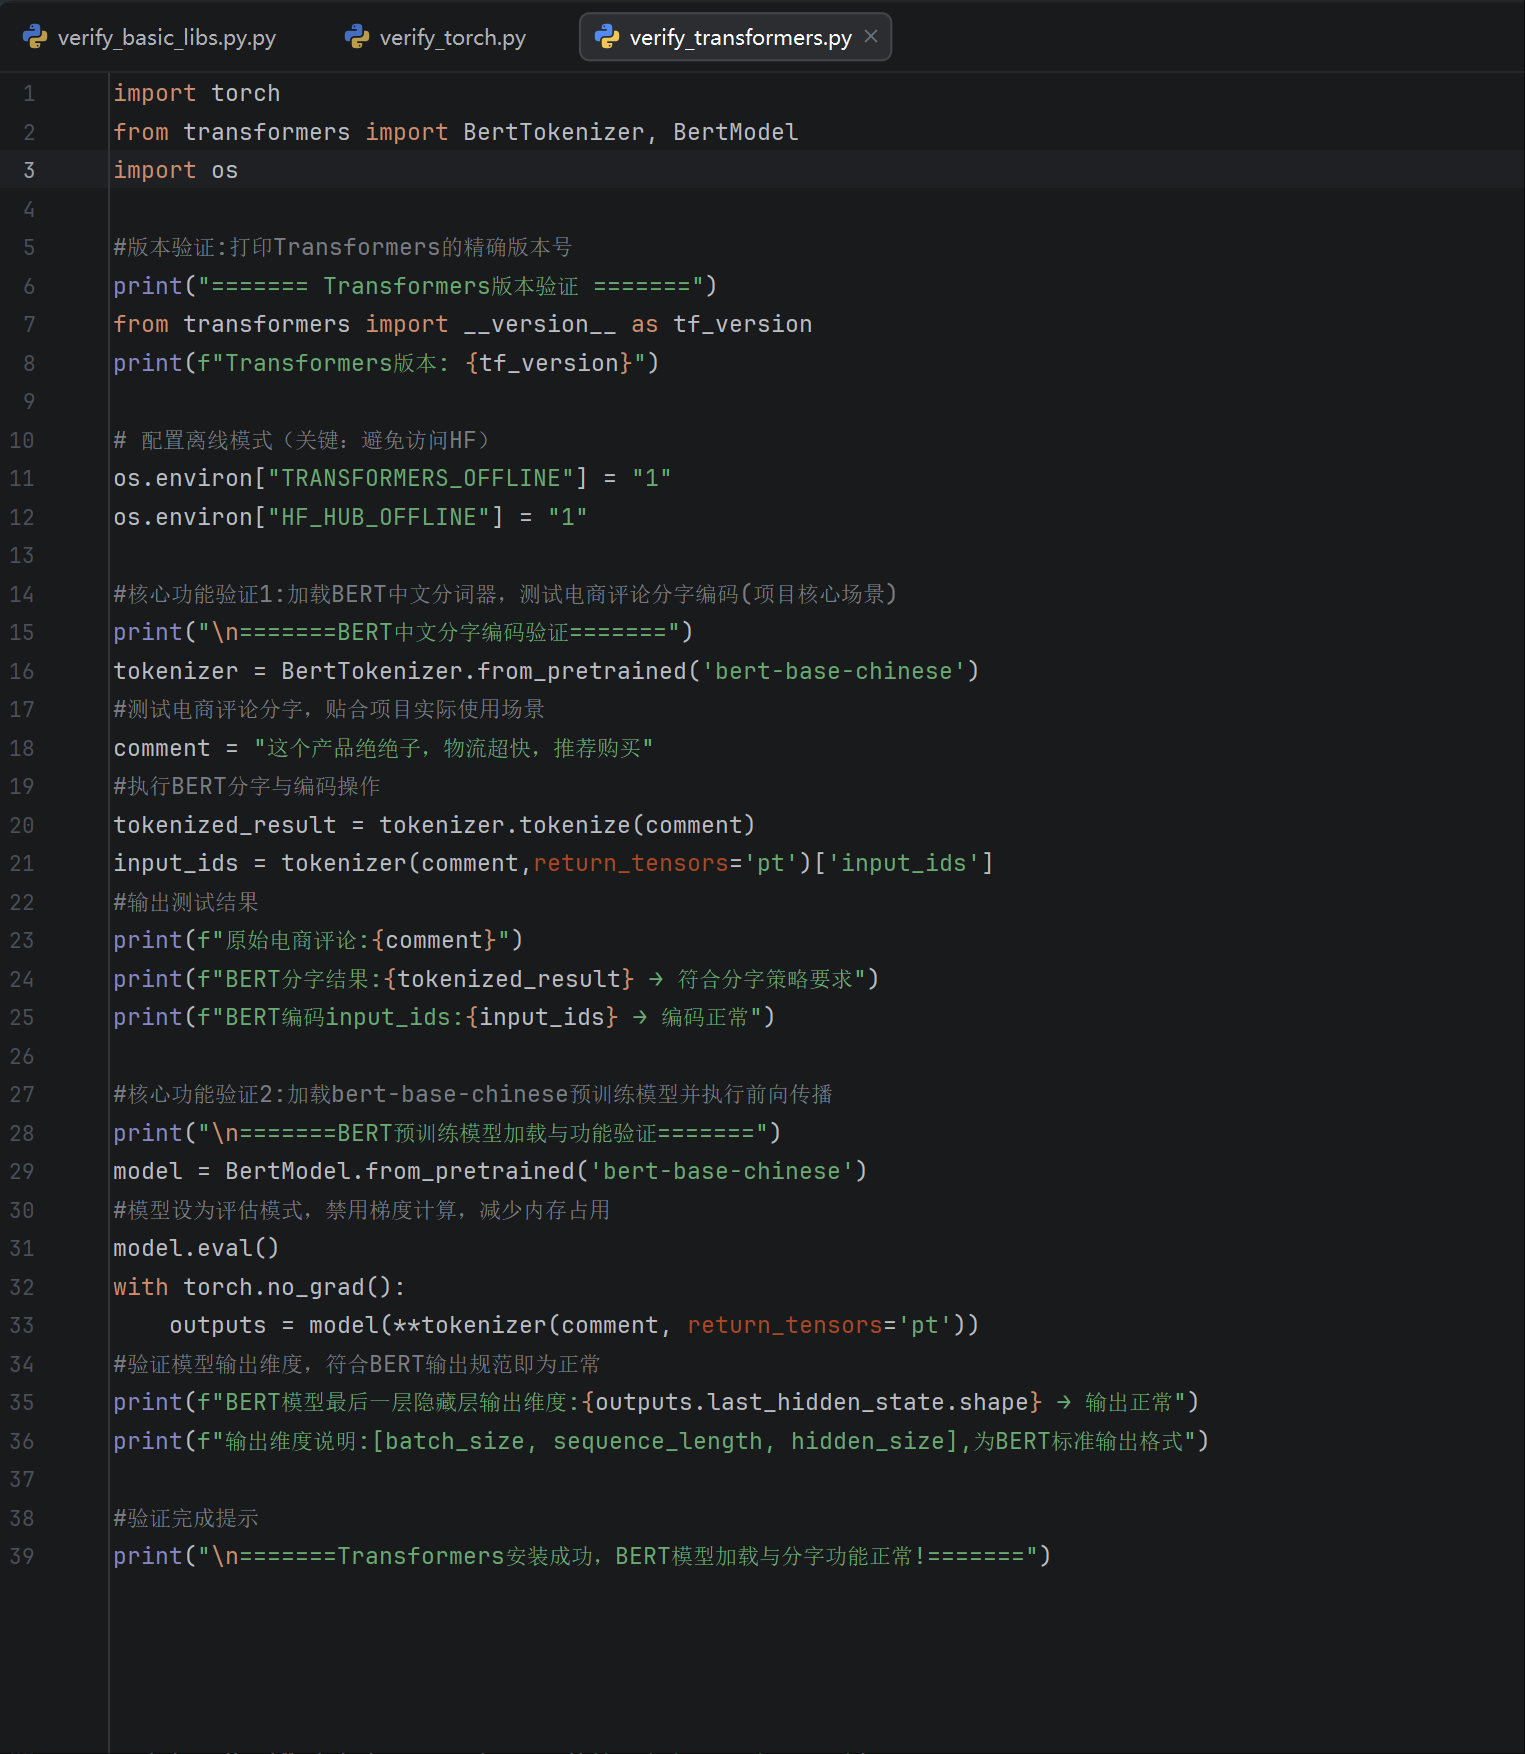
Task: Click the string "HF_HUB_OFFLINE" on line 12
Action: coord(379,517)
